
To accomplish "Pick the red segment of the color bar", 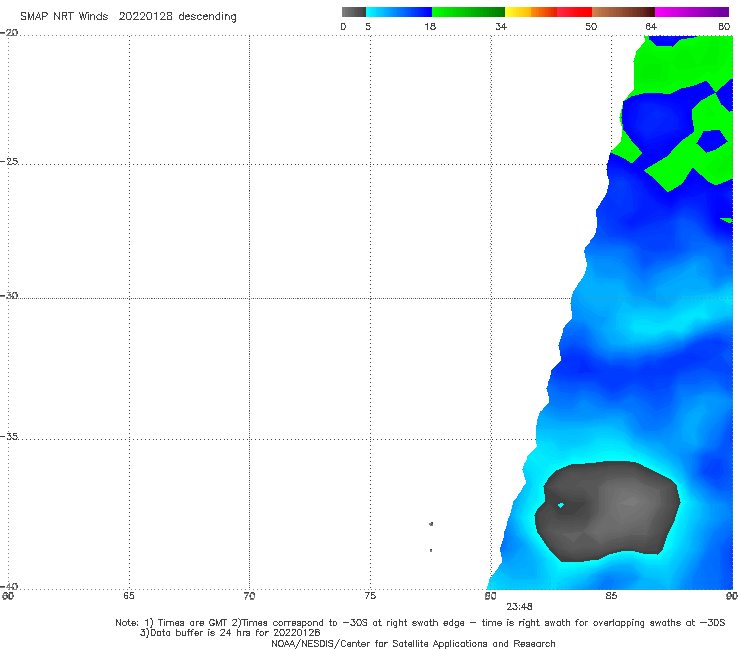I will [x=574, y=12].
